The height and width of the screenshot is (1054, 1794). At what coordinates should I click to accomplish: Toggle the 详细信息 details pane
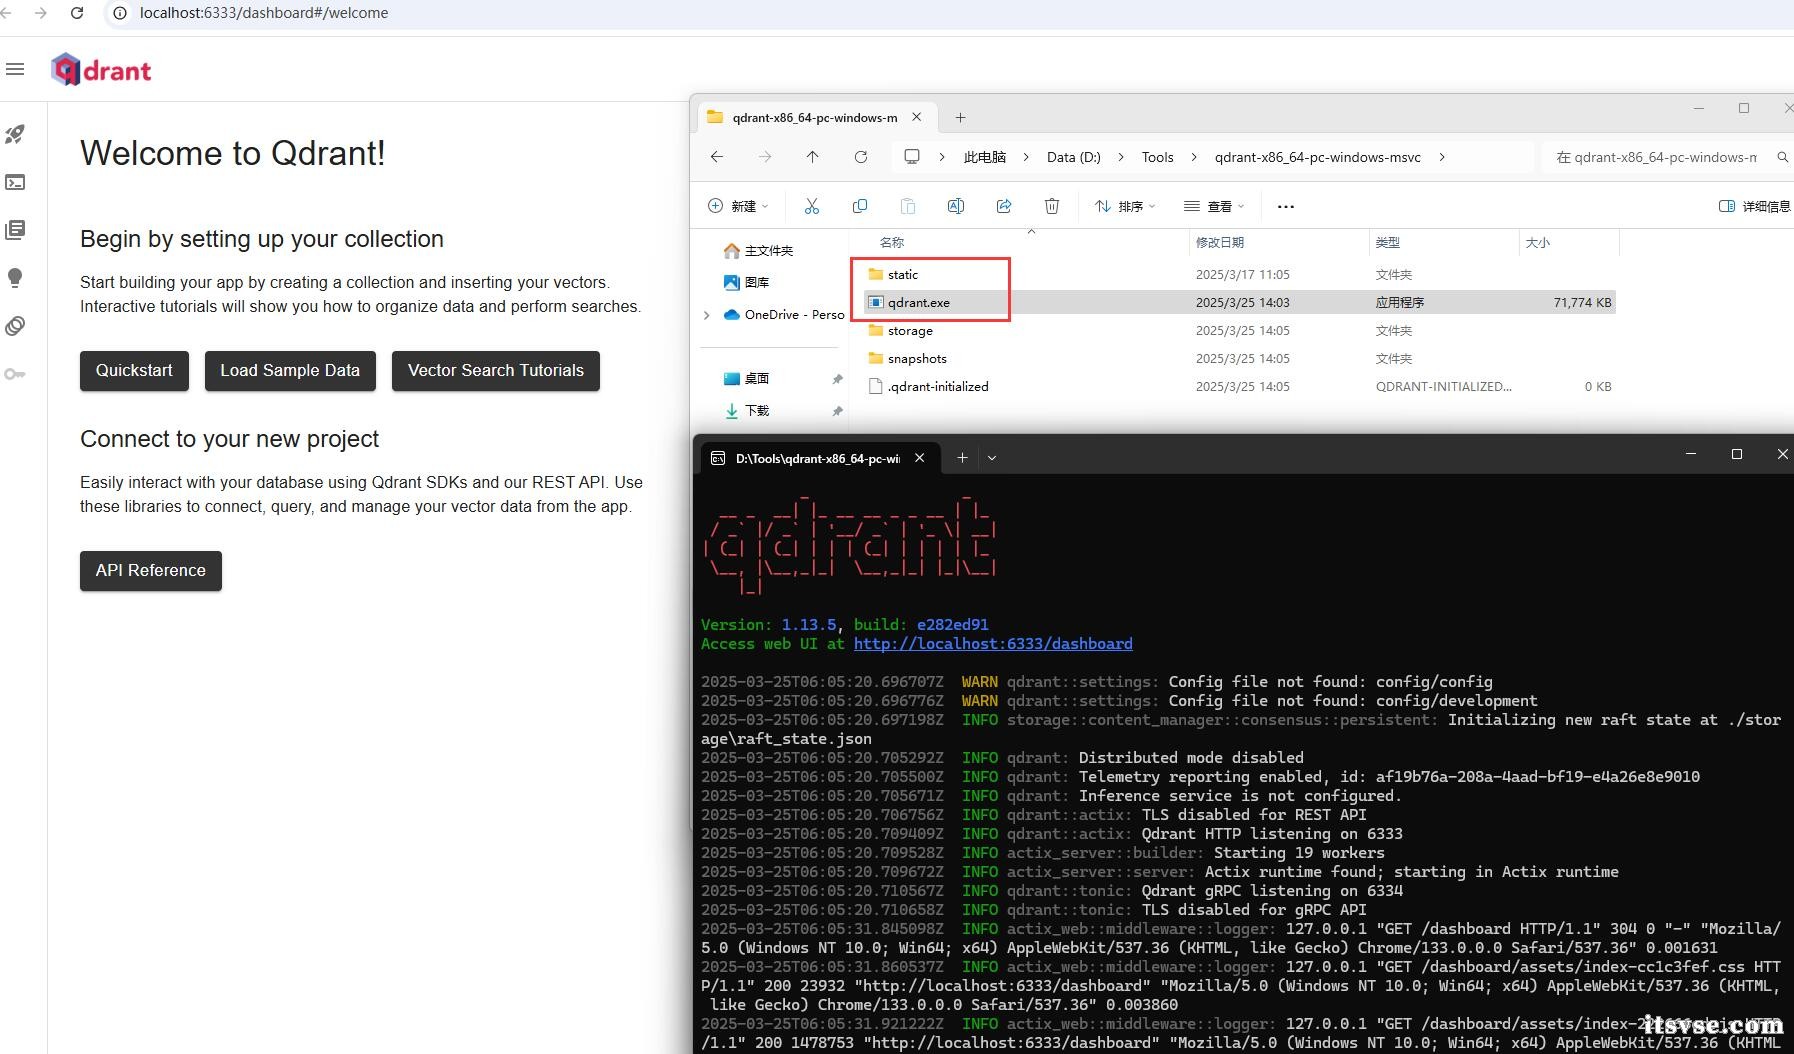pyautogui.click(x=1755, y=206)
